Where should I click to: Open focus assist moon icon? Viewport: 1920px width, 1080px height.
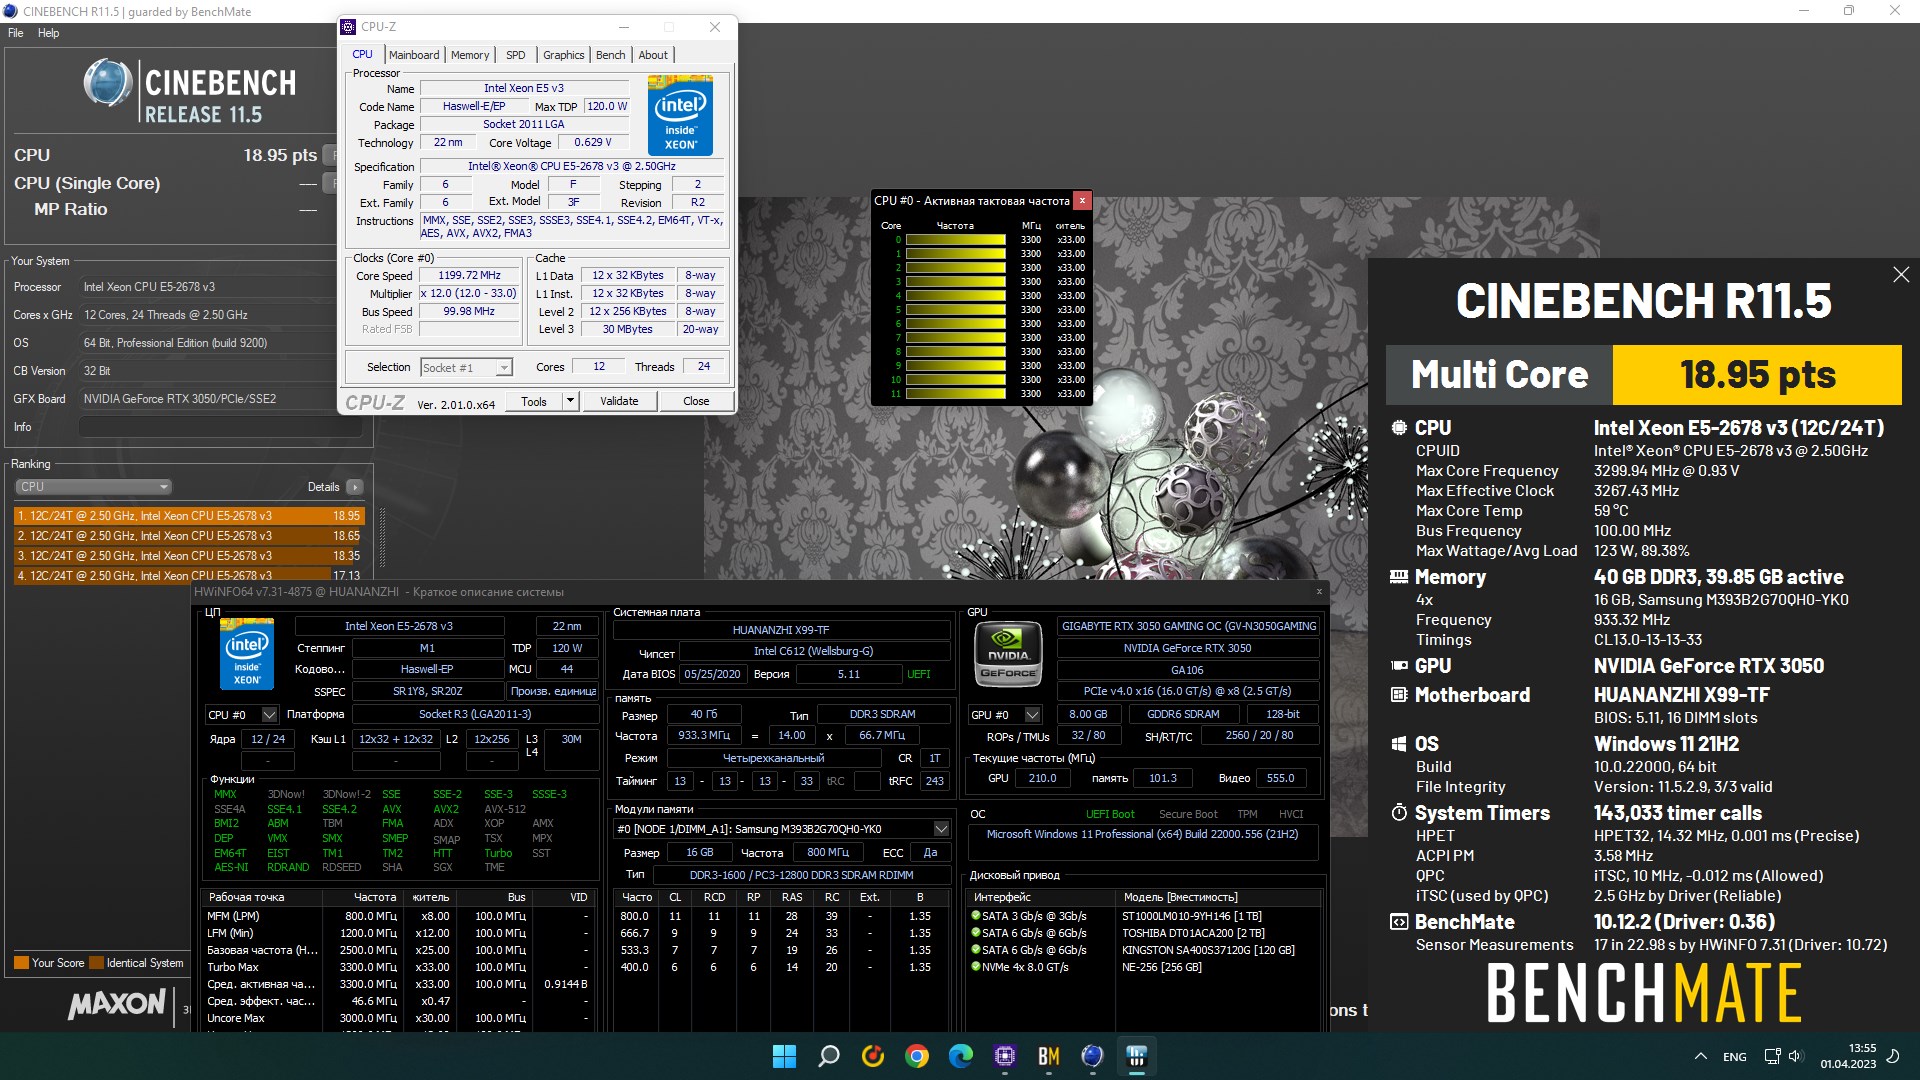(1892, 1056)
